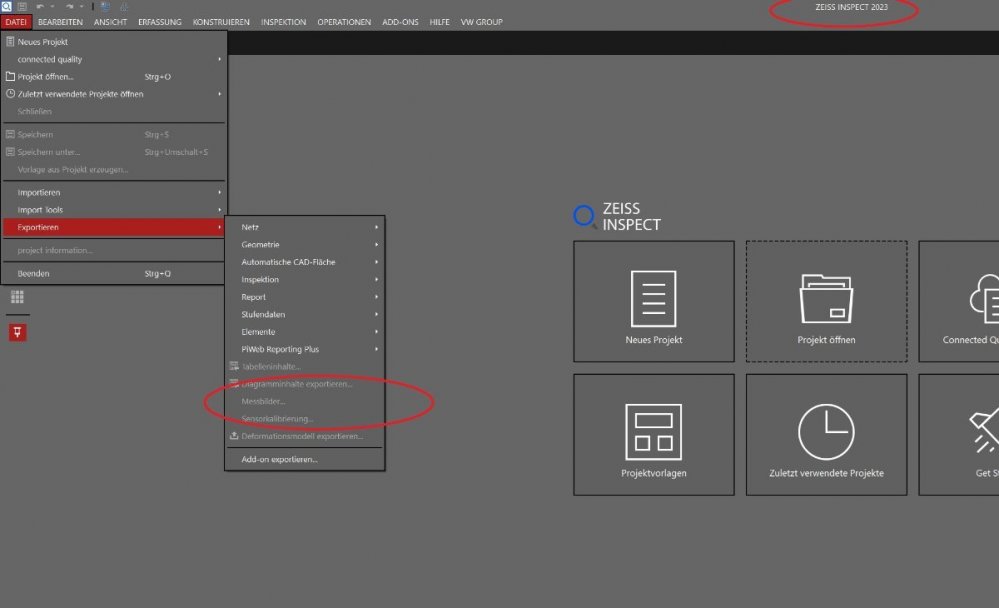Screen dimensions: 999x608
Task: Click the red pin icon in left sidebar
Action: (17, 333)
